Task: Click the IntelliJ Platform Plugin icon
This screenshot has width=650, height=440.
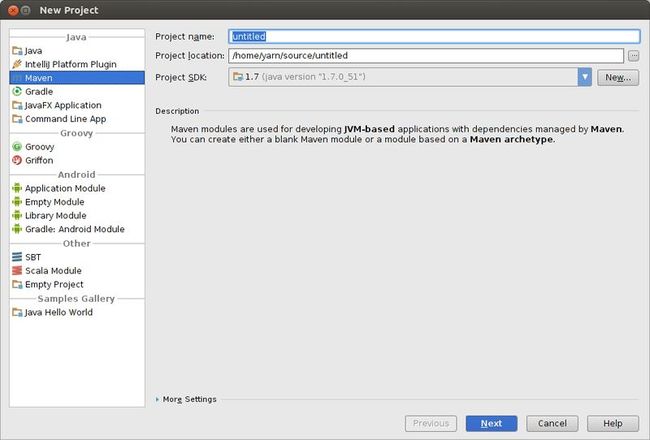Action: tap(17, 64)
